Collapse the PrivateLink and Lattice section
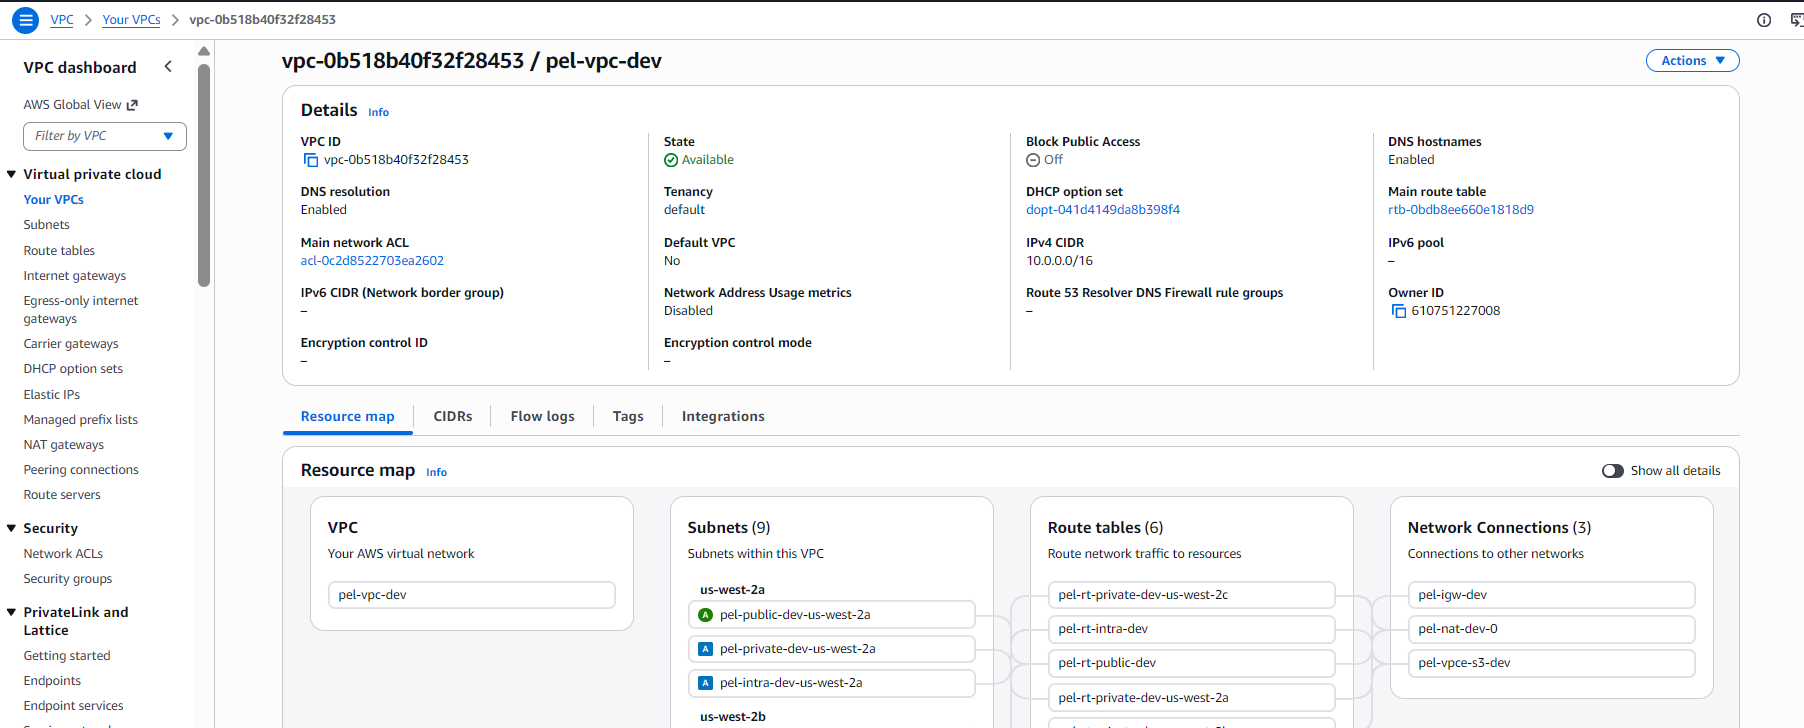 click(x=12, y=612)
